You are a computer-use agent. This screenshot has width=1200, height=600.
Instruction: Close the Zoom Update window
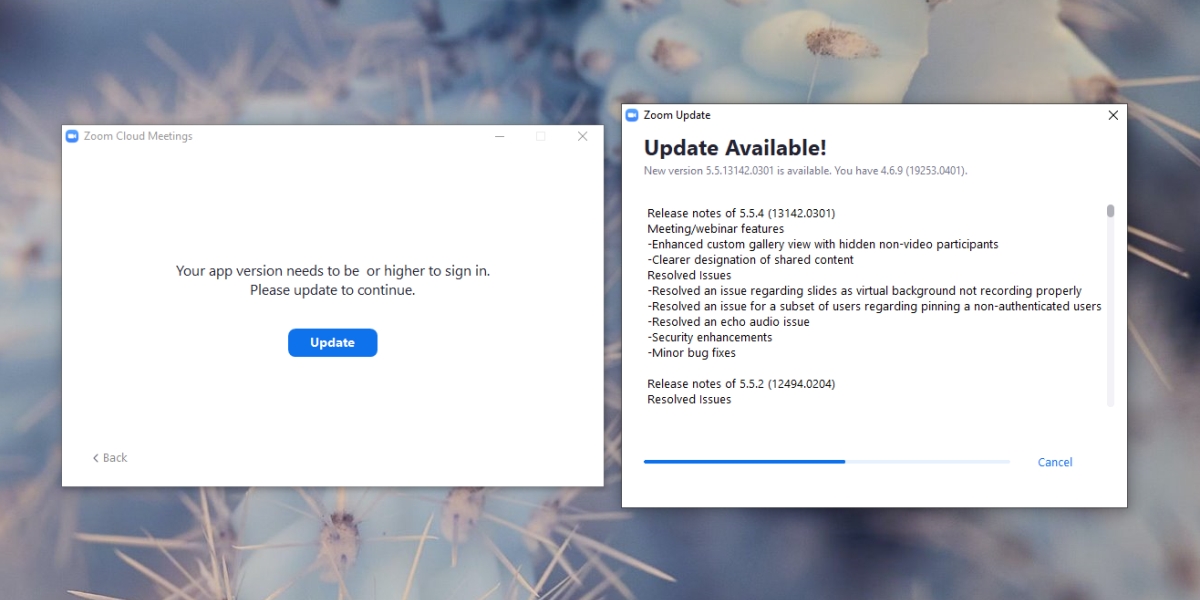(1113, 115)
